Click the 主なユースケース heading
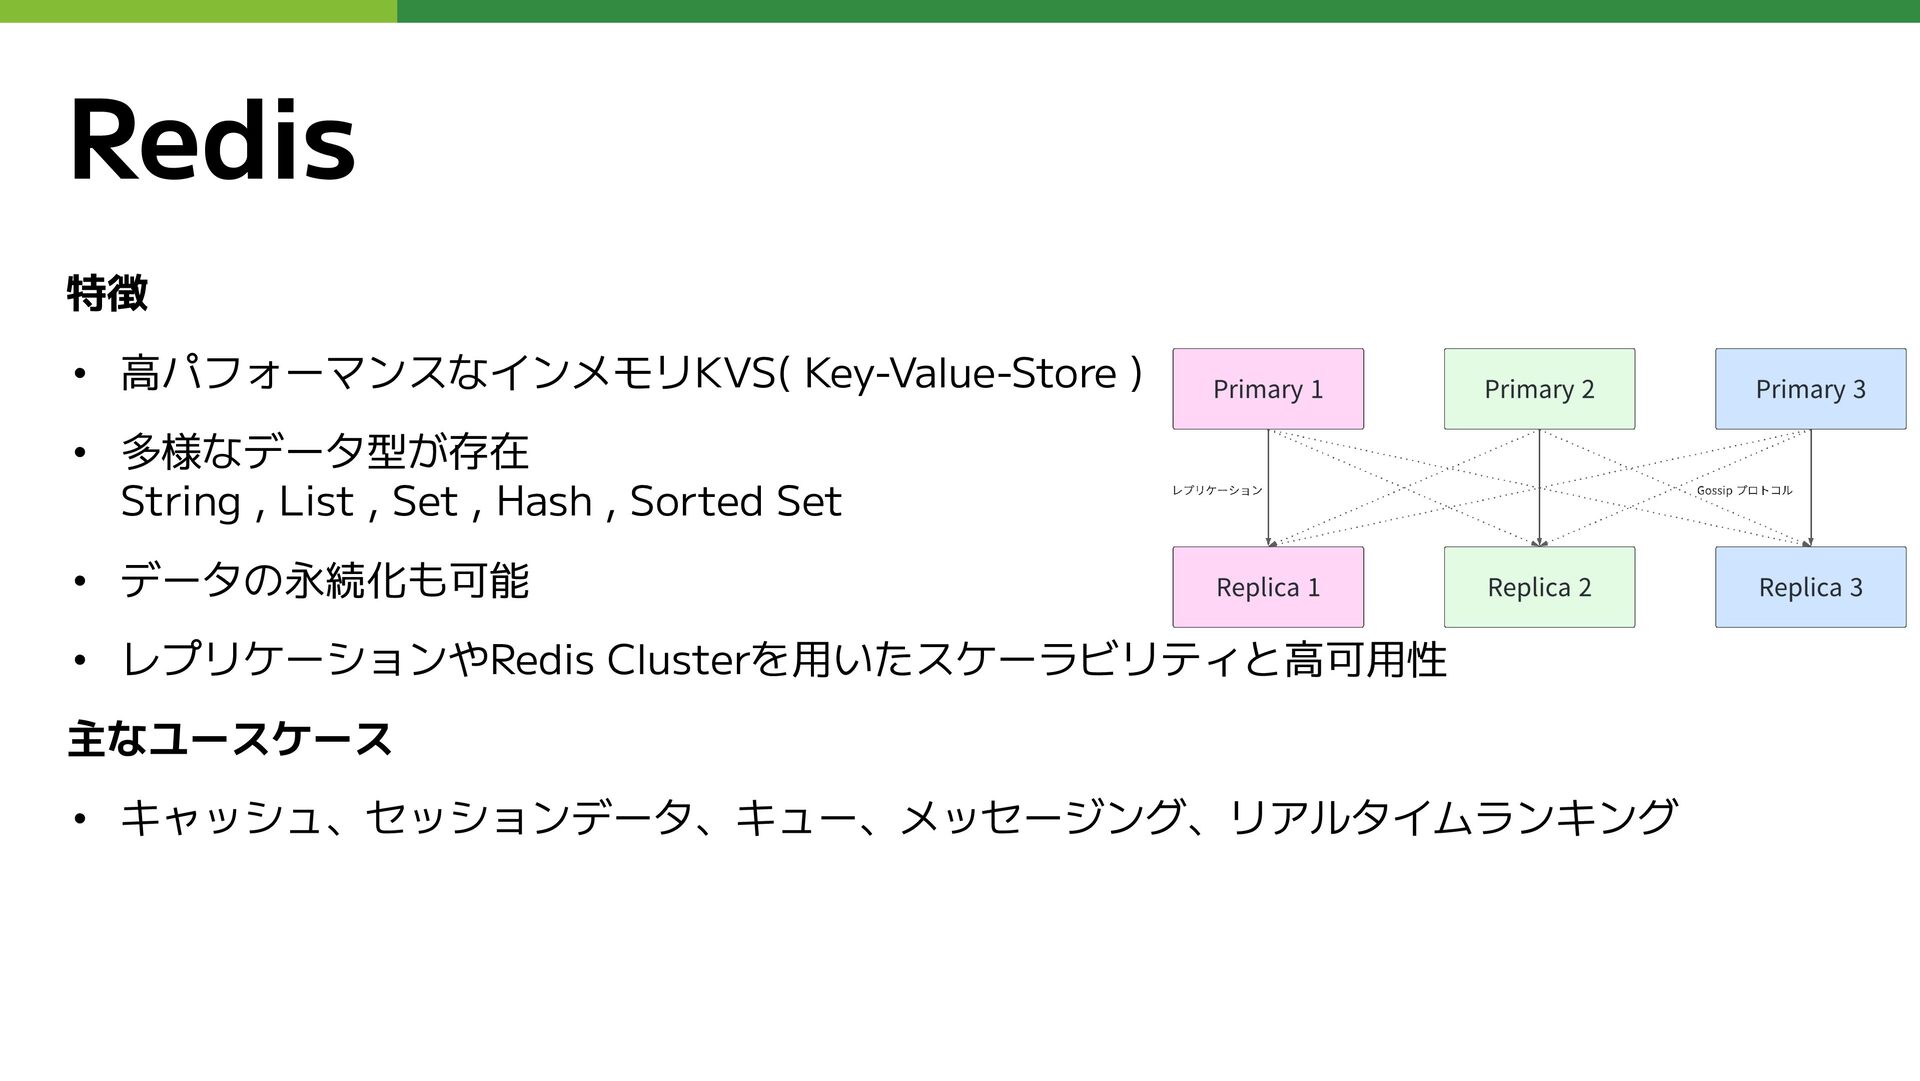The height and width of the screenshot is (1081, 1920). (x=229, y=739)
